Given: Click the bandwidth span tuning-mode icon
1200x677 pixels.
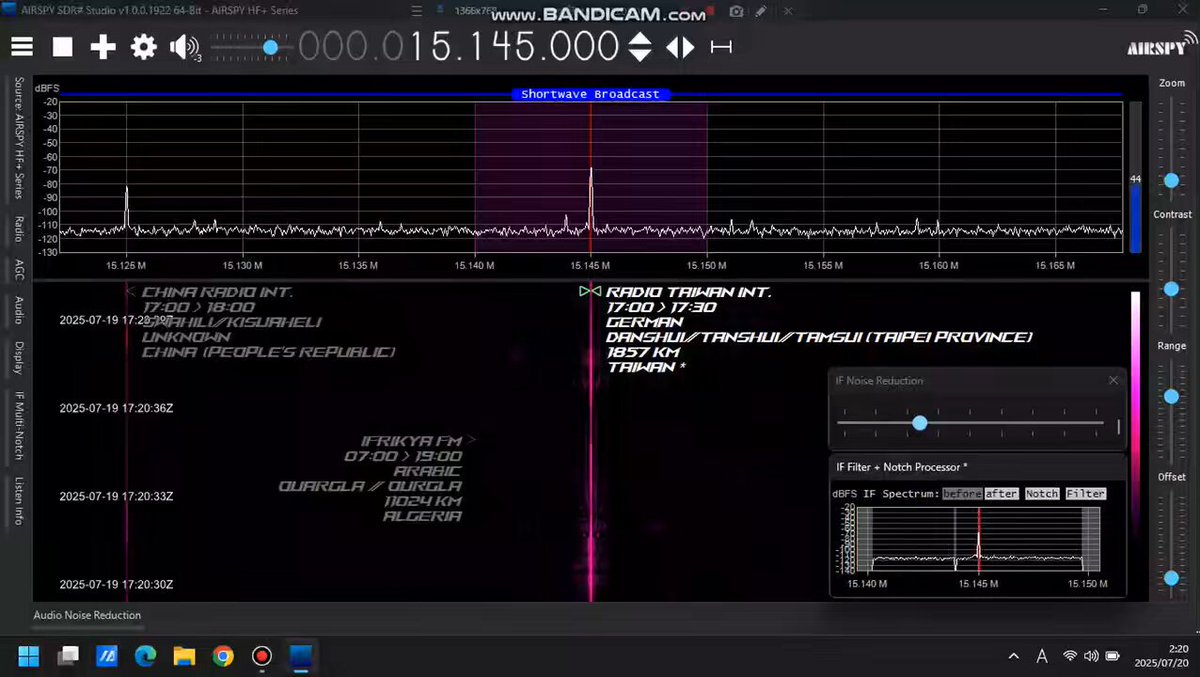Looking at the screenshot, I should (x=721, y=47).
